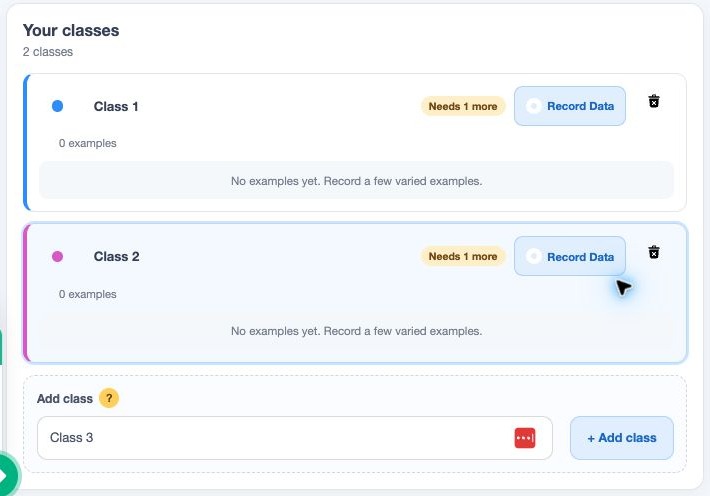Click the No examples yet message in Class 1
This screenshot has height=496, width=710.
(356, 181)
